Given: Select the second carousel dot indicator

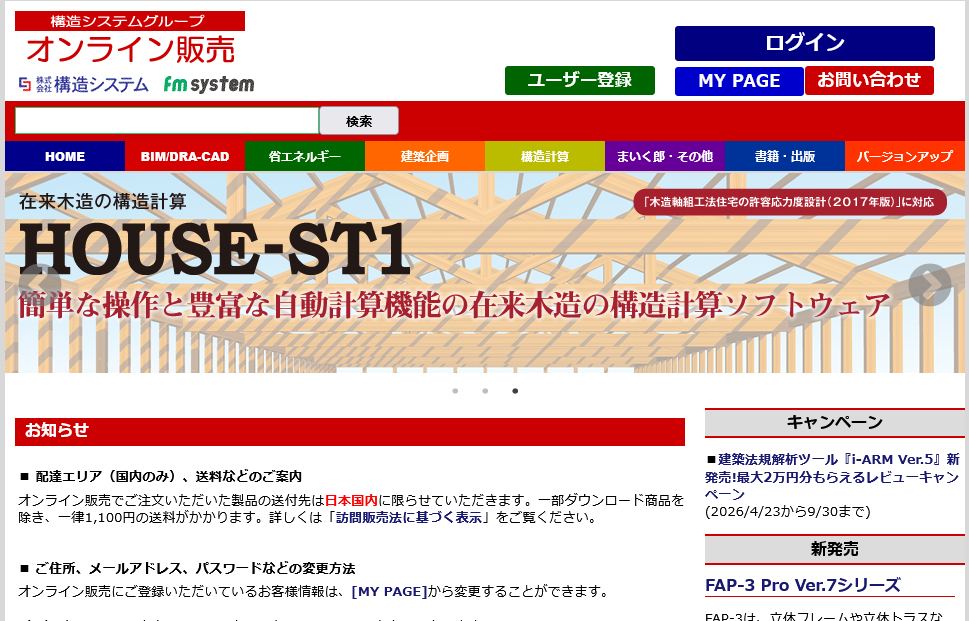Looking at the screenshot, I should (x=485, y=391).
